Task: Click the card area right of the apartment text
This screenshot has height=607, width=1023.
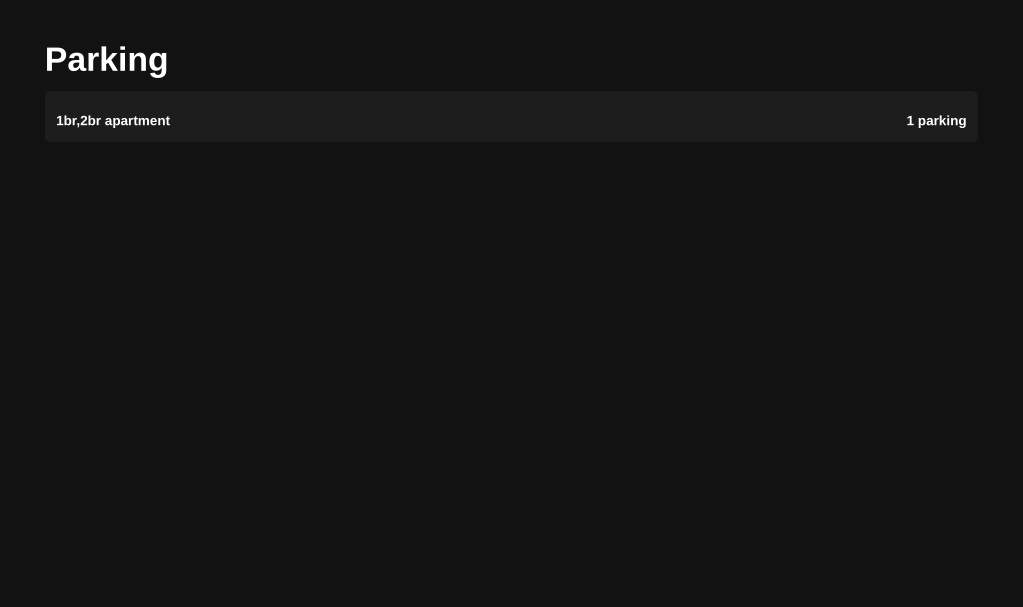Action: tap(326, 117)
